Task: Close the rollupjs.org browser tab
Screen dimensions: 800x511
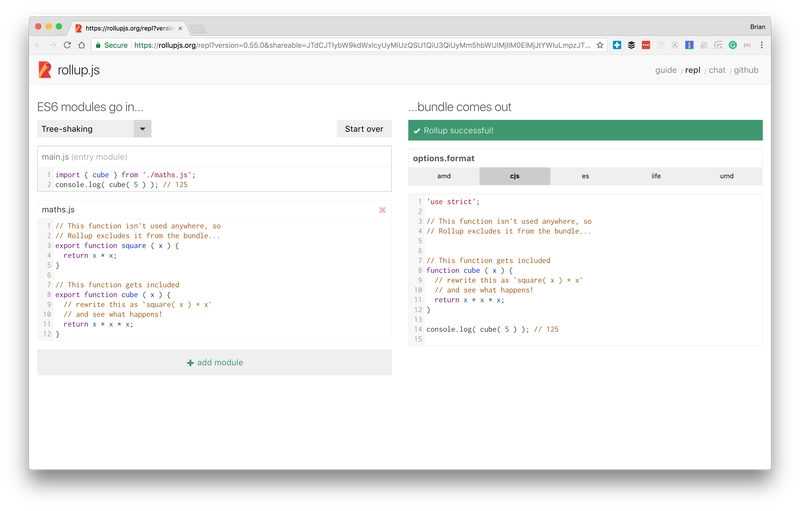Action: click(180, 29)
